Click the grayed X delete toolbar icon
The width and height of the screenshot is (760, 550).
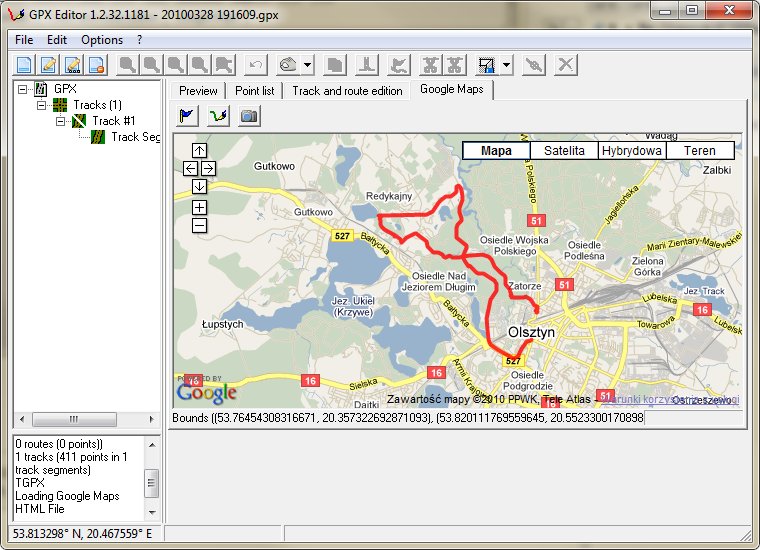[566, 64]
